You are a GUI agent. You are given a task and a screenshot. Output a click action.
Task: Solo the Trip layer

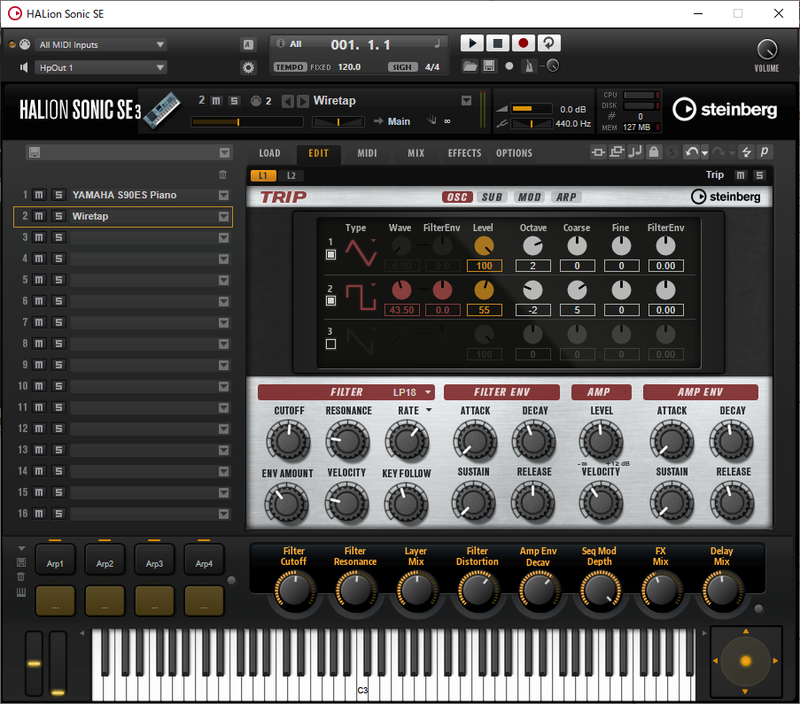[760, 175]
